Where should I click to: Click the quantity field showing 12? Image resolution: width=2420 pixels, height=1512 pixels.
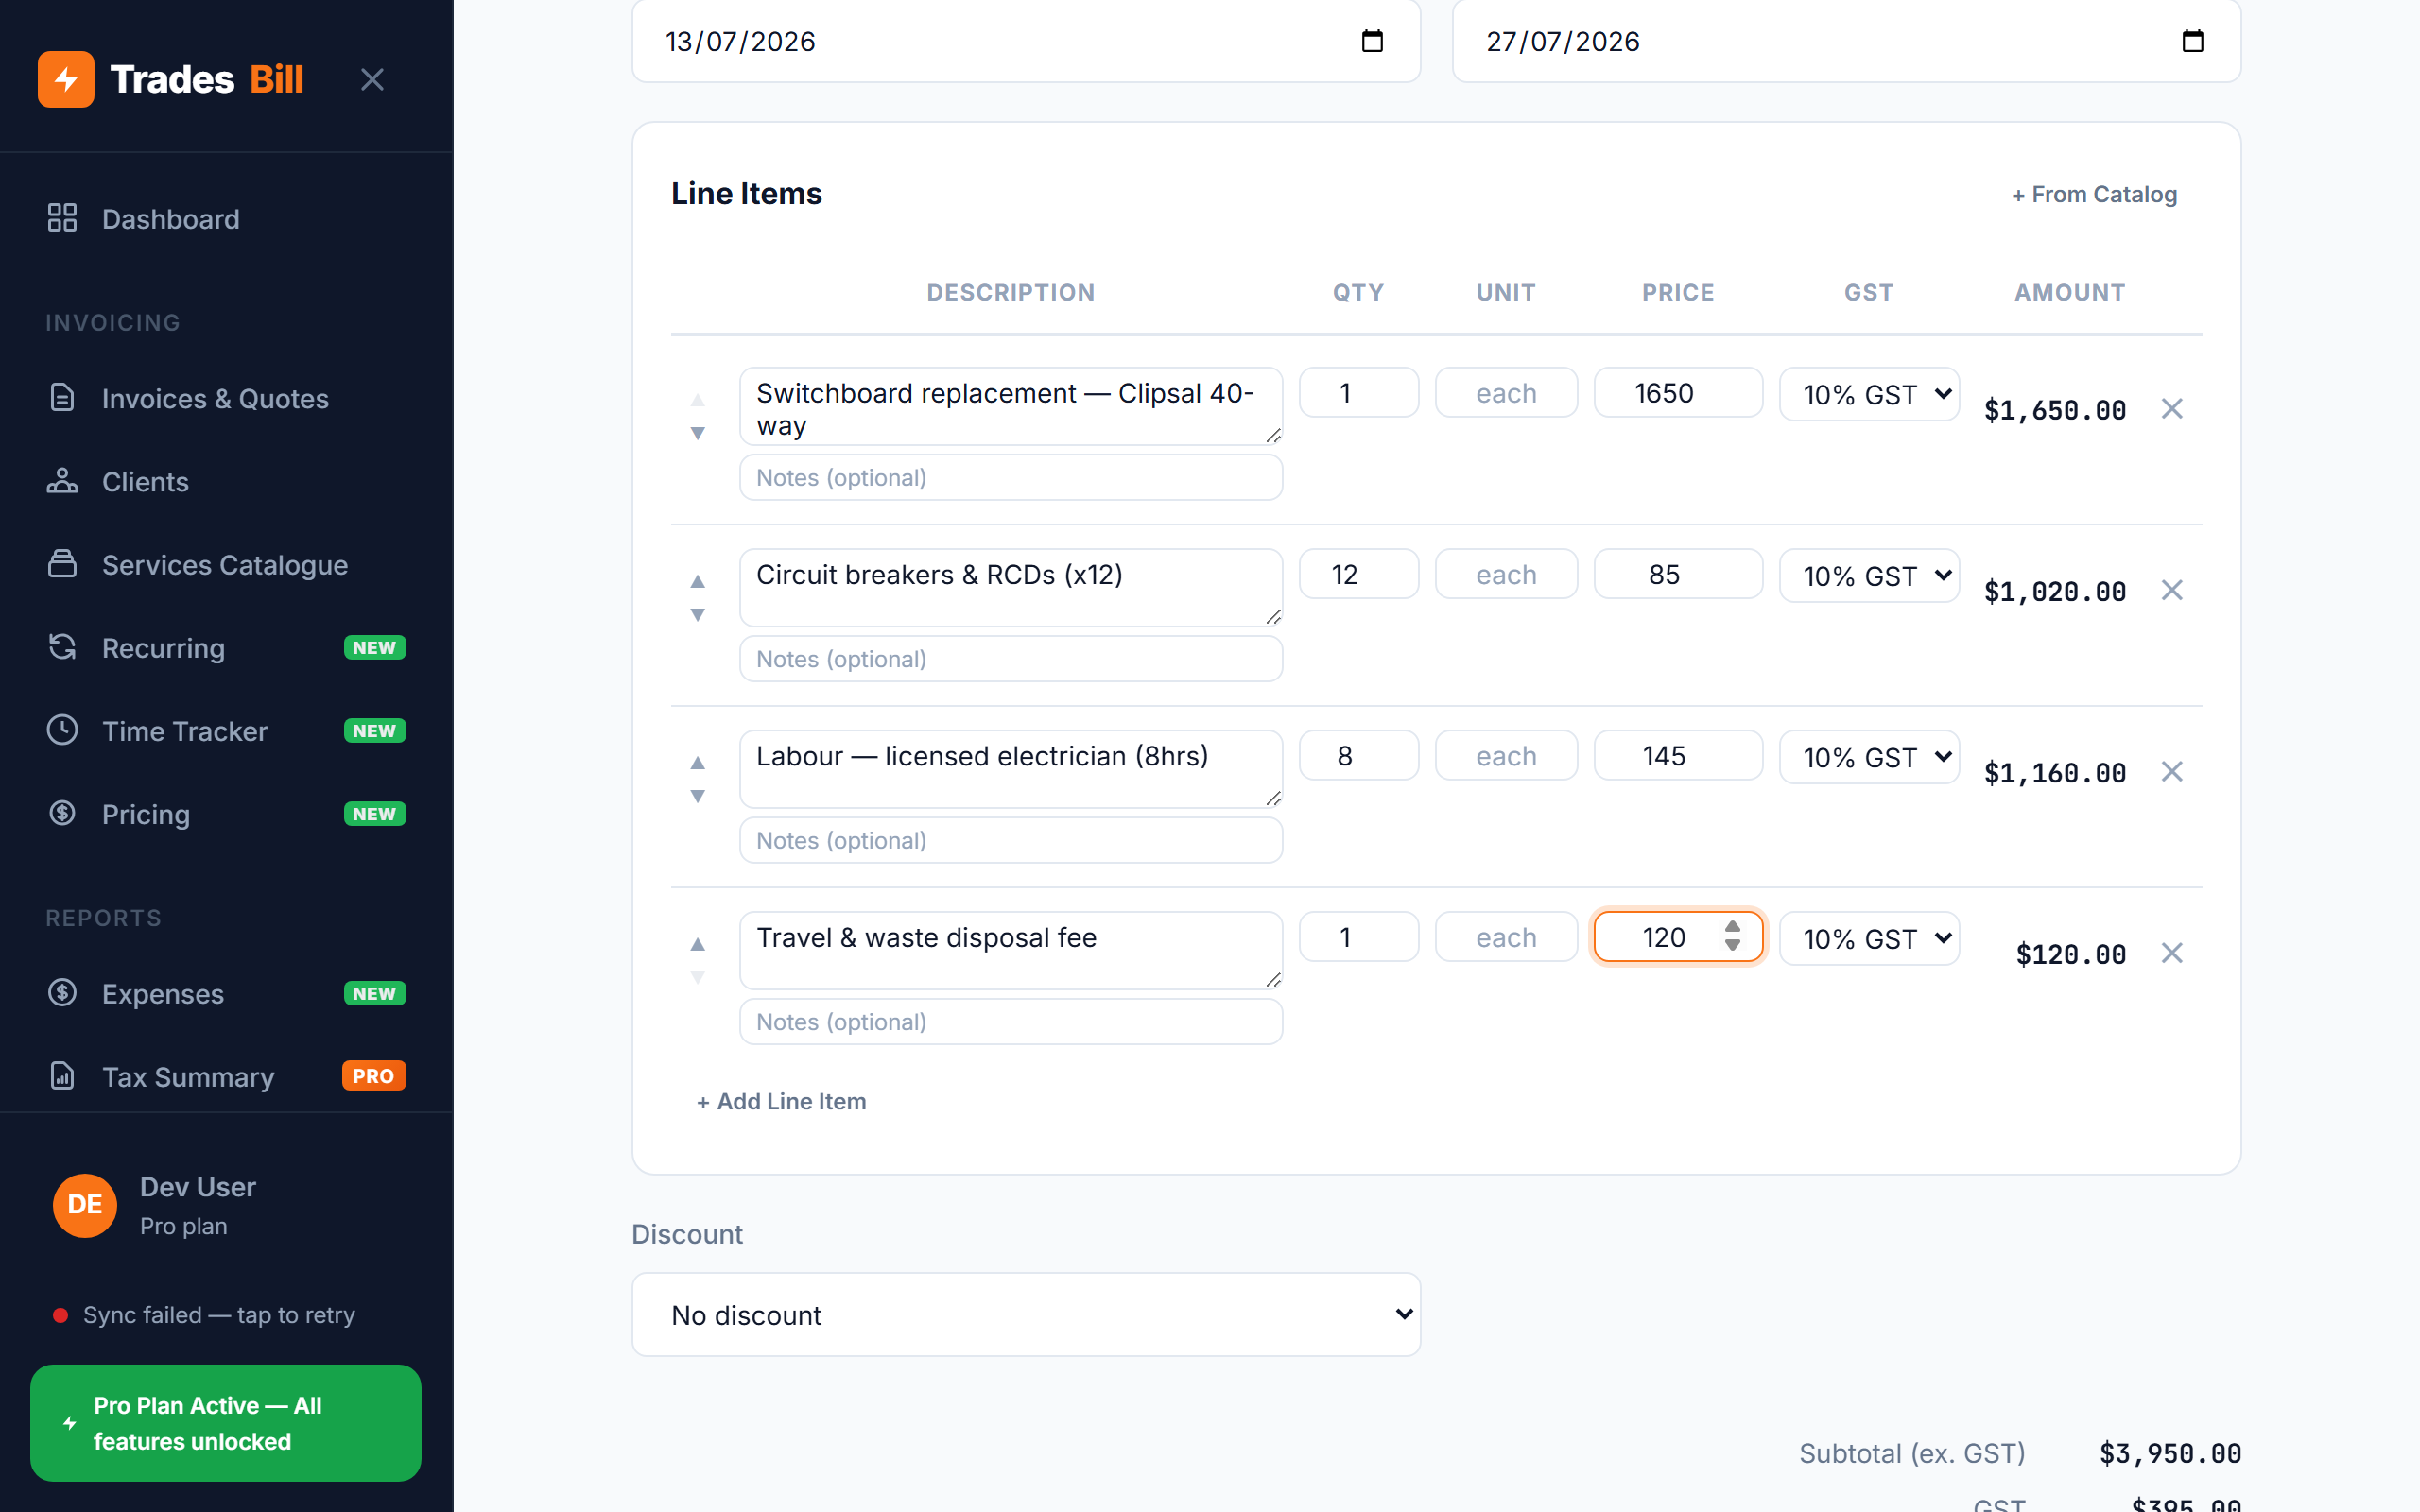point(1359,574)
